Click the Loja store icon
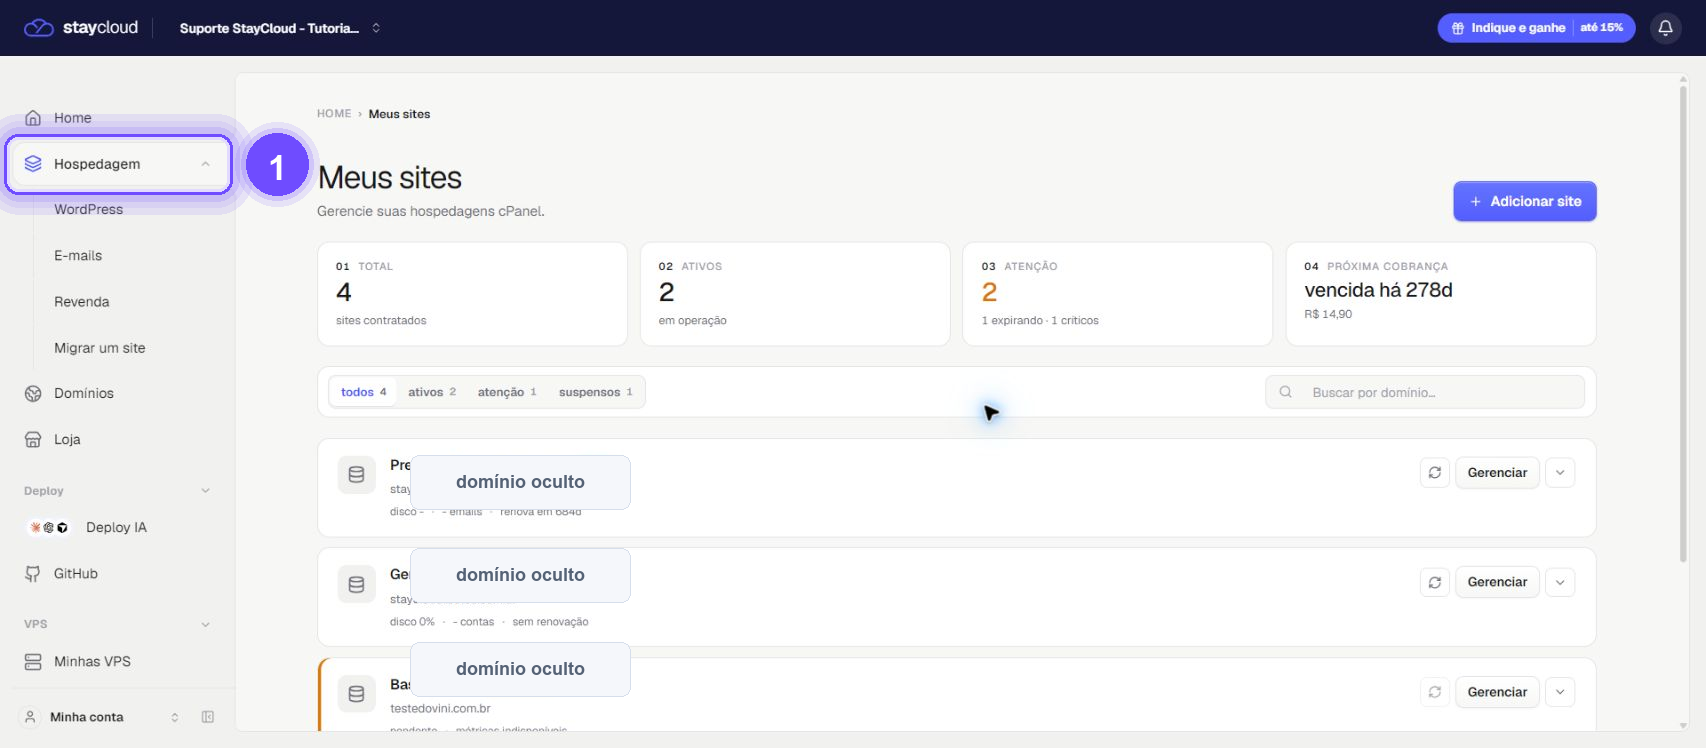The image size is (1706, 748). (x=33, y=439)
